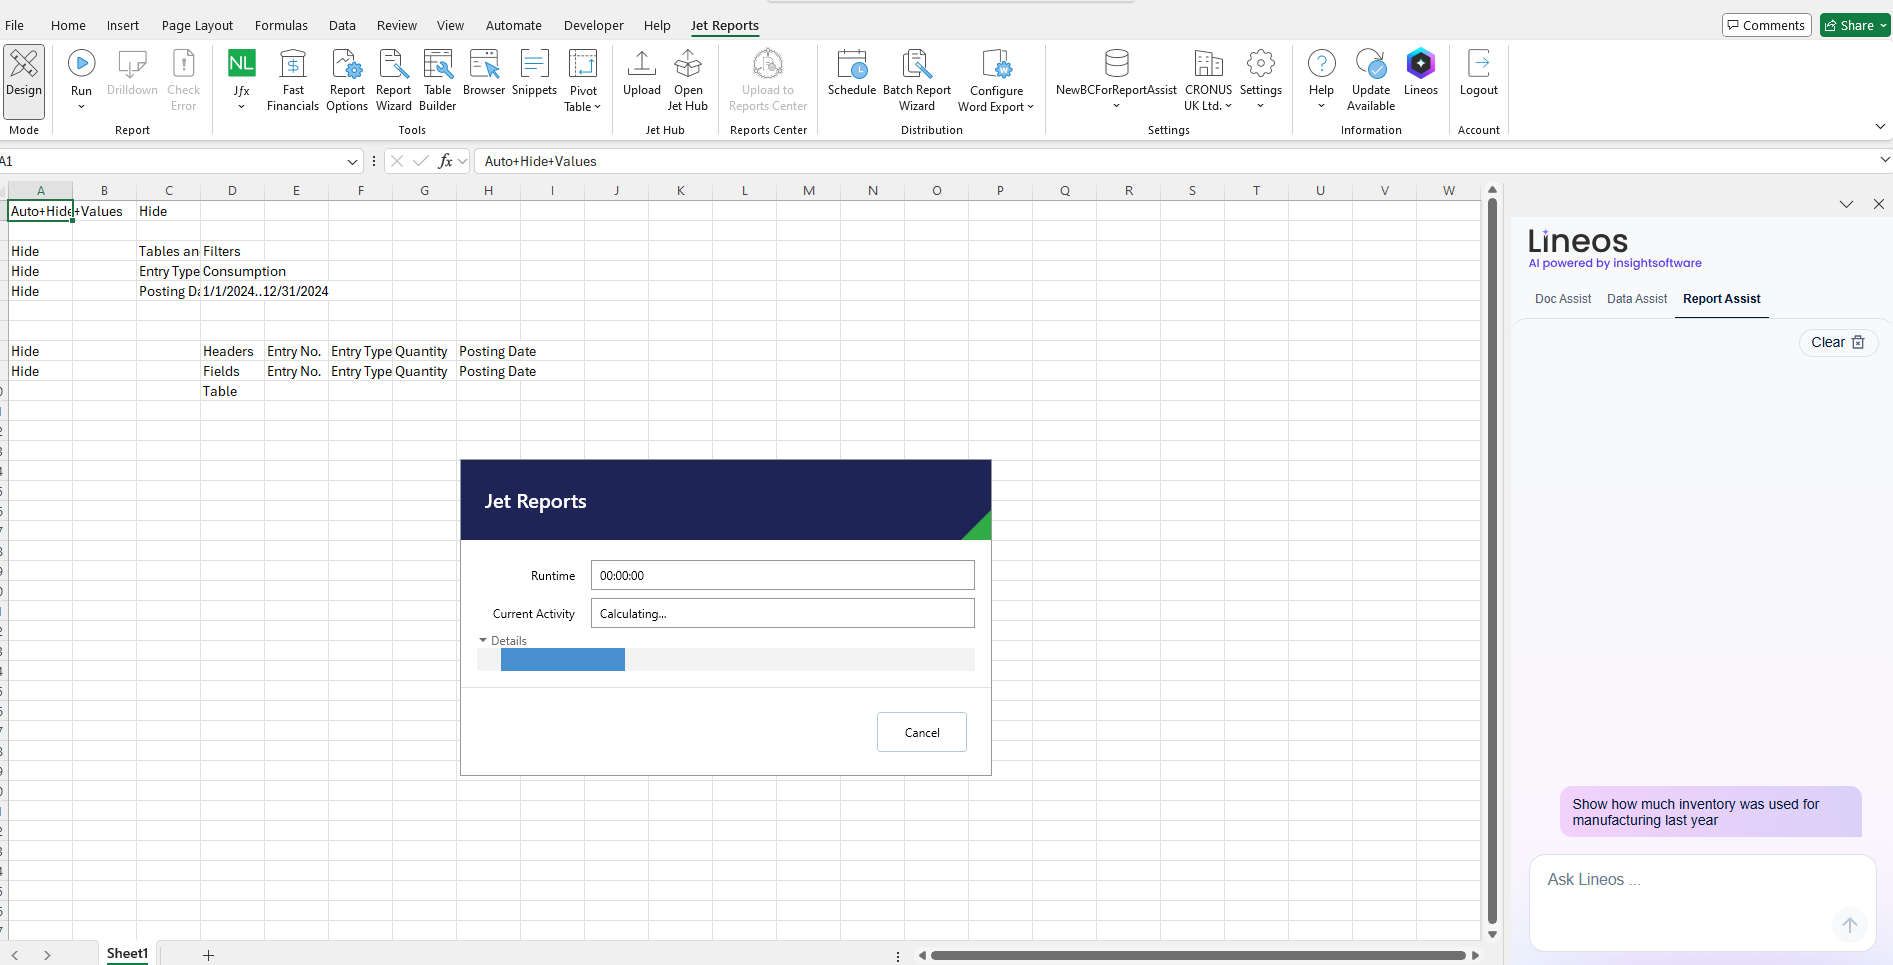Select the Table Builder tool
Screen dimensions: 1893x965
[437, 80]
